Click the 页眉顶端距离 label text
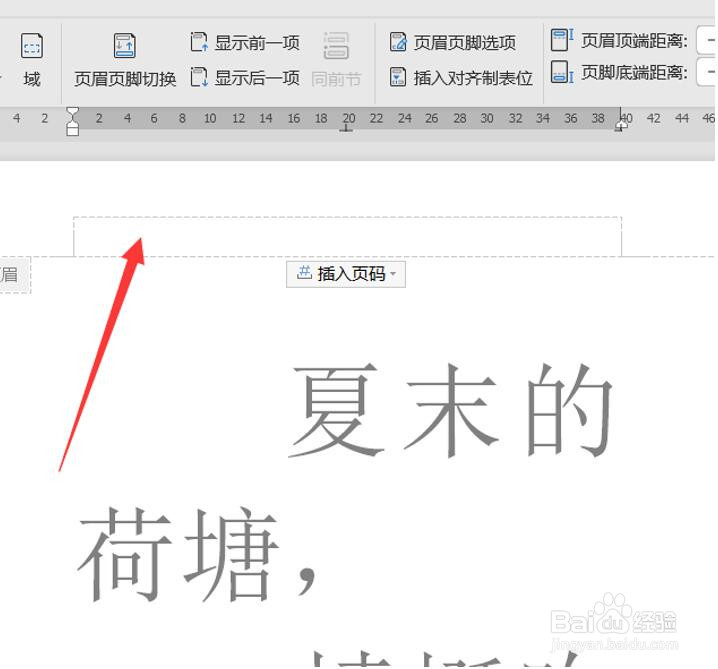This screenshot has height=669, width=718. pos(635,41)
